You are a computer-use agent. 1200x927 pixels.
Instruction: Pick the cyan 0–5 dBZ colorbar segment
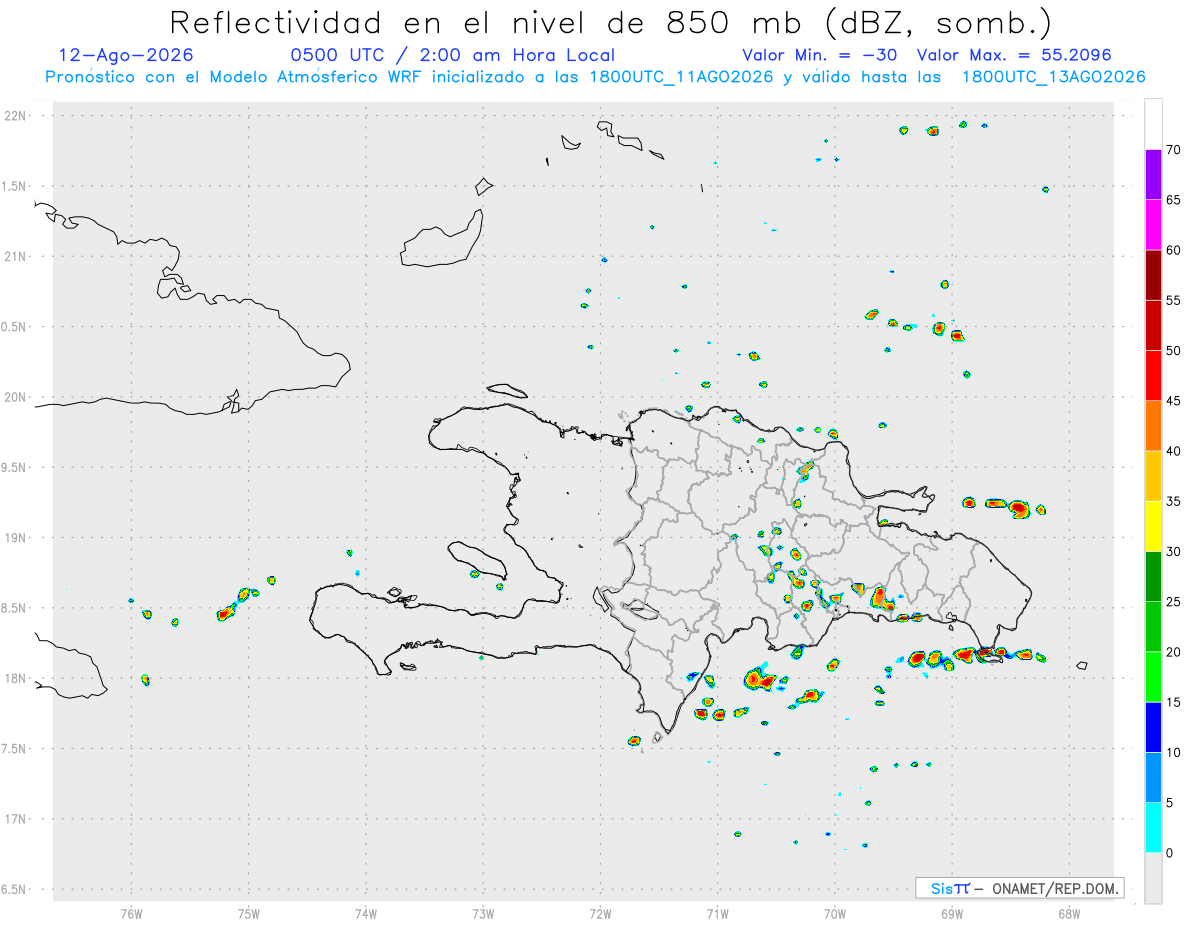[1153, 828]
